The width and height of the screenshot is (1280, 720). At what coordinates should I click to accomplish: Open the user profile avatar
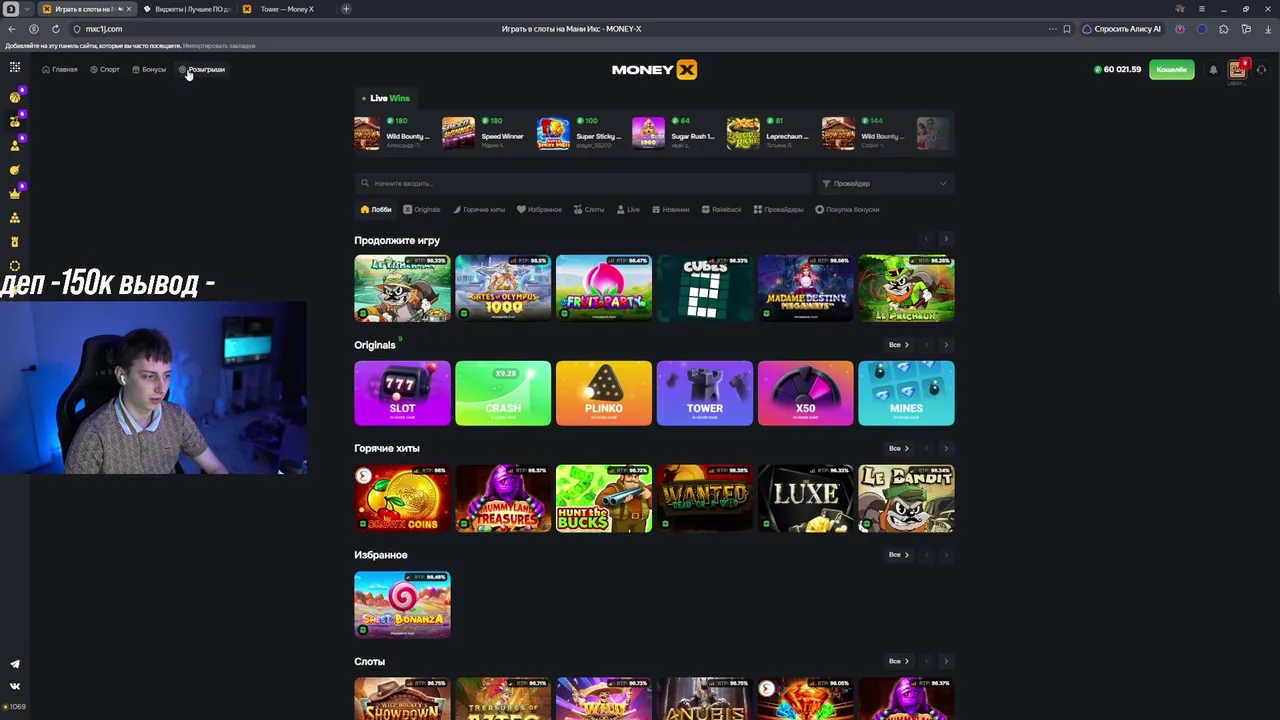tap(1238, 69)
